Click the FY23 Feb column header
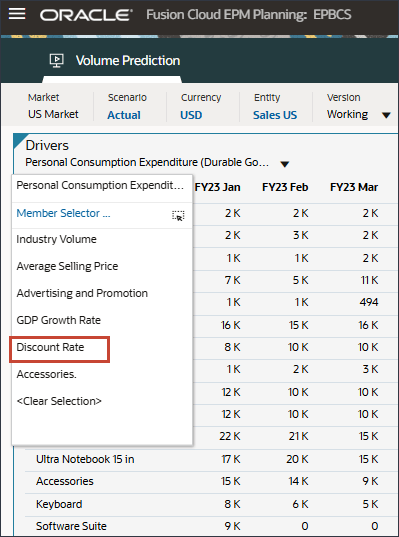Viewport: 399px width, 537px height. click(285, 187)
